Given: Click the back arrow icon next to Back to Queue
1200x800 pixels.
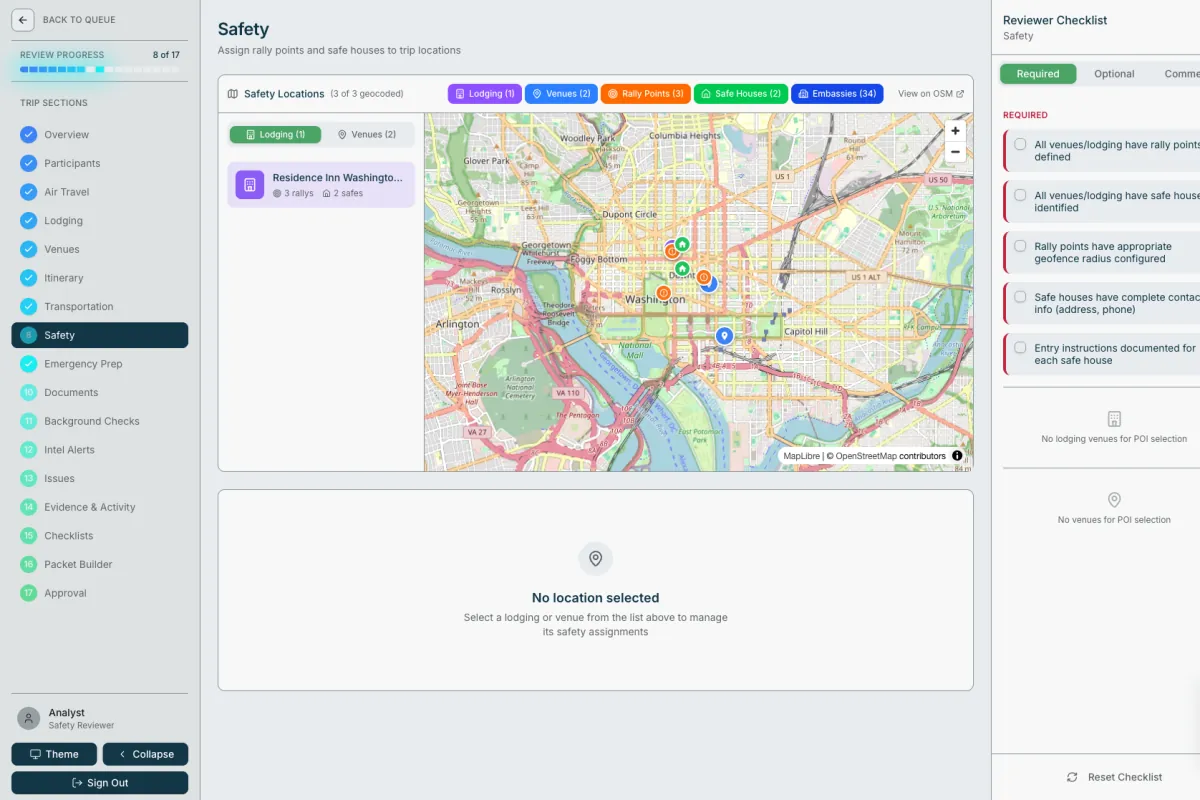Looking at the screenshot, I should coord(23,20).
